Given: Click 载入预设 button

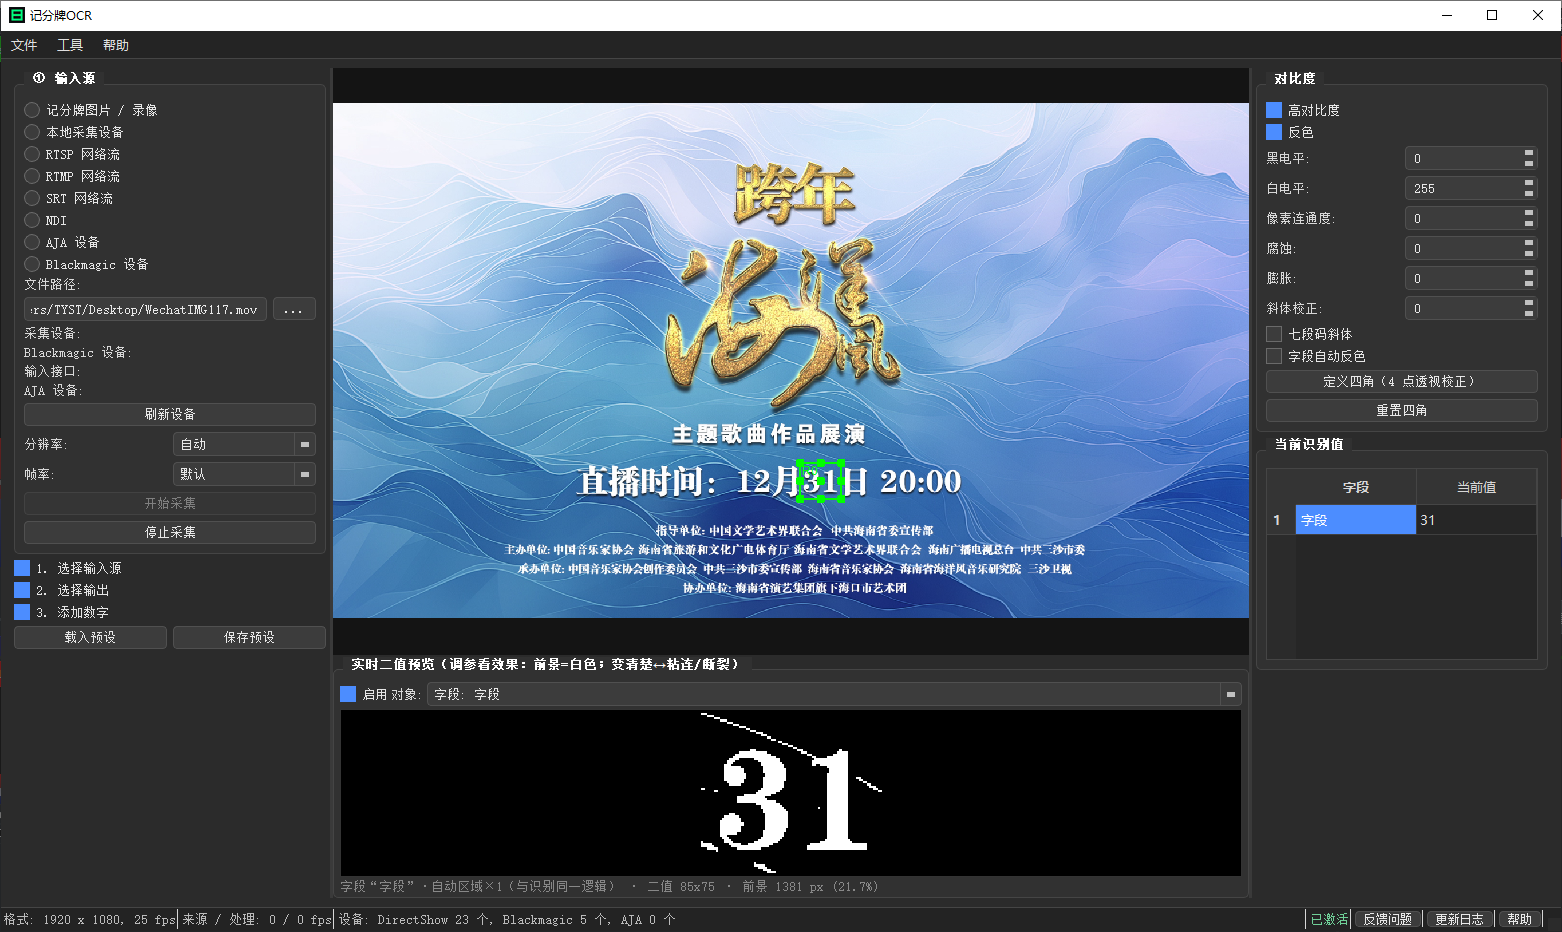Looking at the screenshot, I should tap(90, 637).
